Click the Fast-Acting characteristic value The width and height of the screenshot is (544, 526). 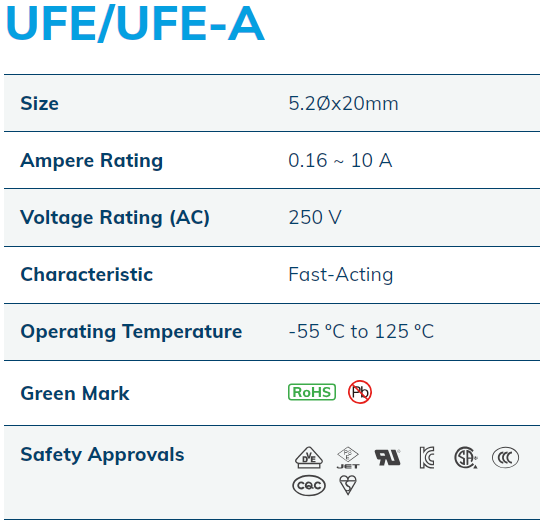tap(341, 275)
